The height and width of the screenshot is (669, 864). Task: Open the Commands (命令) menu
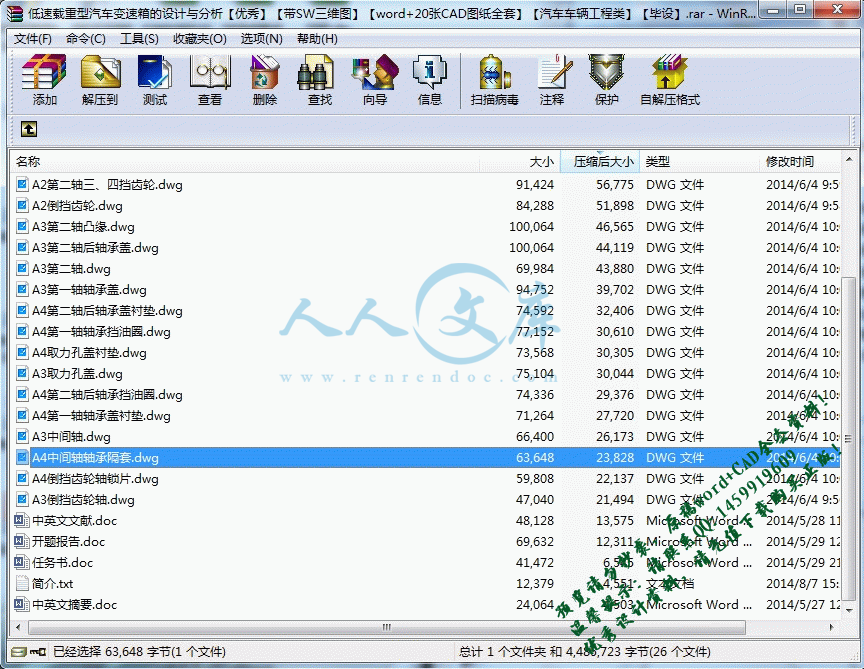point(85,39)
